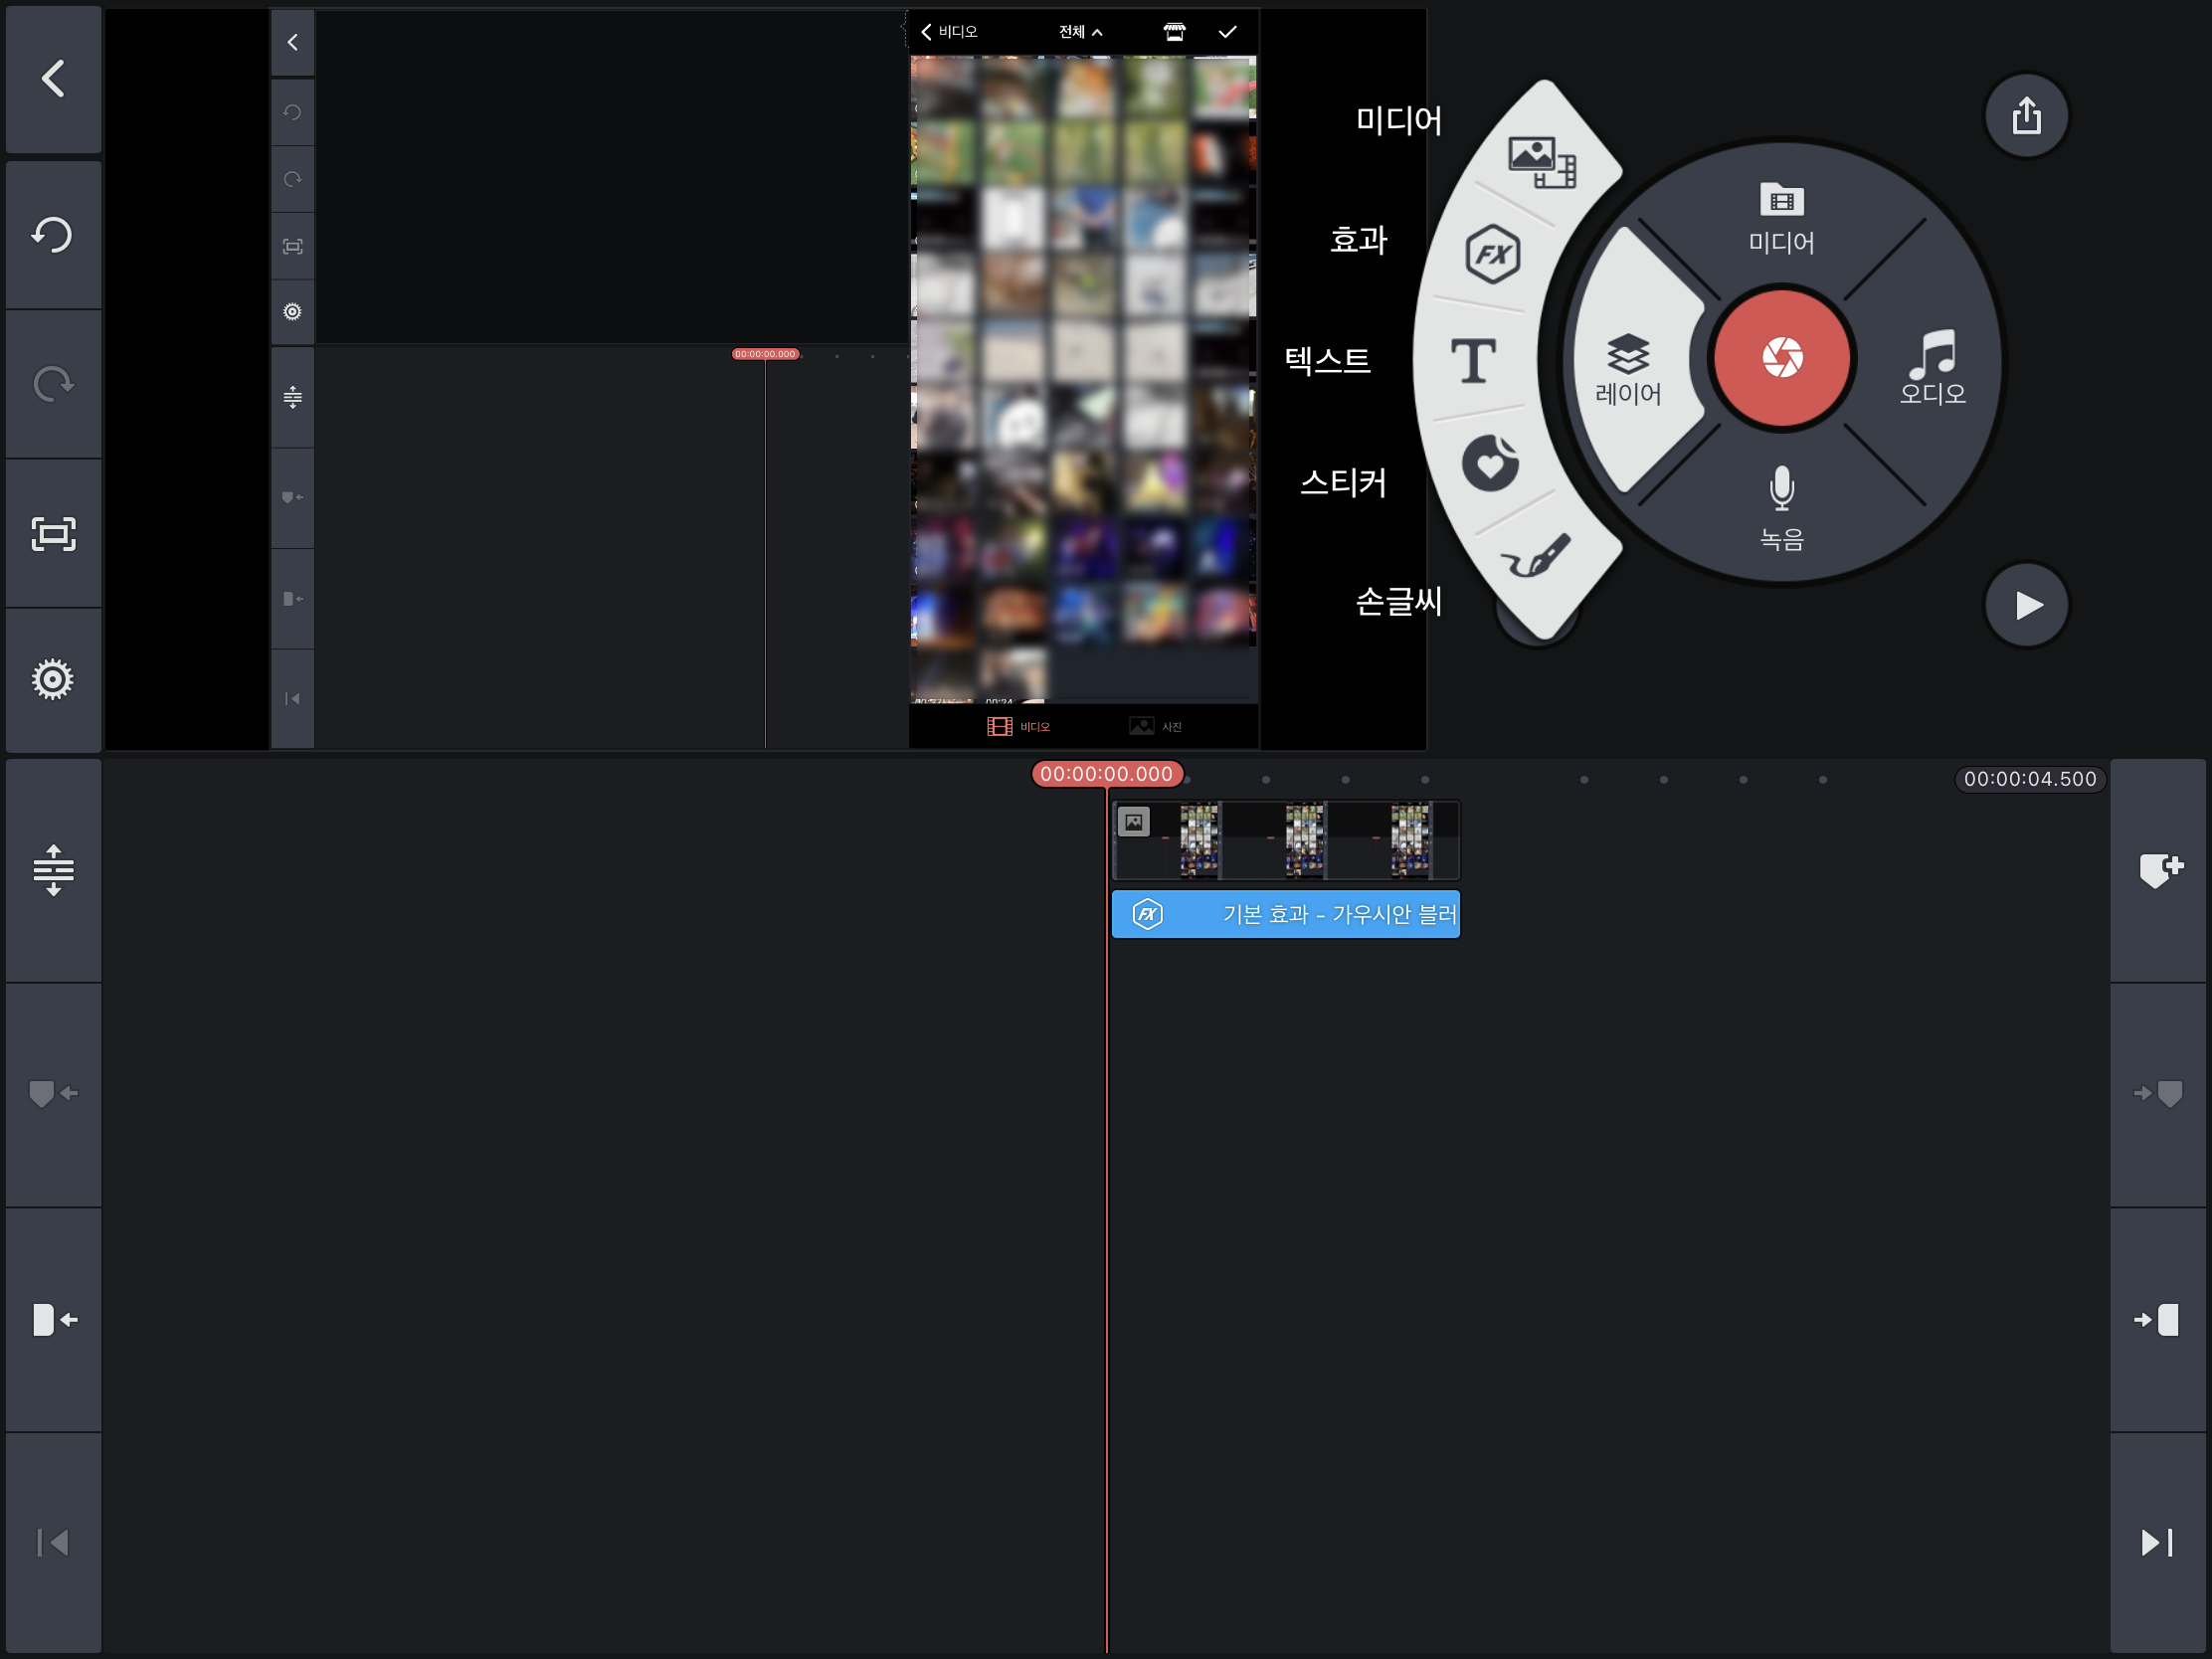Add a 텍스트 layer with the T icon
Screen dimensions: 2212x1659
coord(1473,361)
